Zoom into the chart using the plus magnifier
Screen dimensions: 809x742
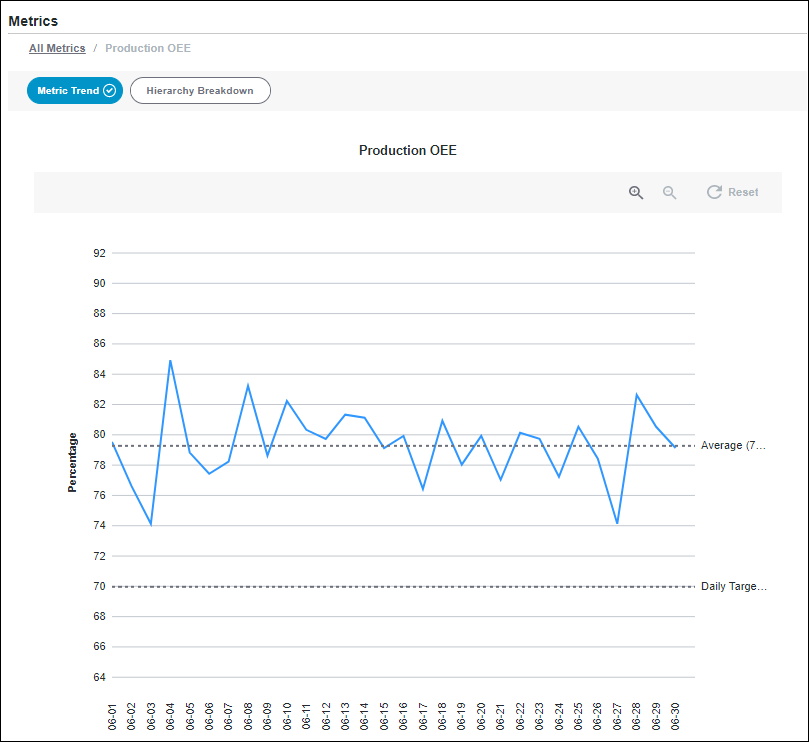point(636,192)
